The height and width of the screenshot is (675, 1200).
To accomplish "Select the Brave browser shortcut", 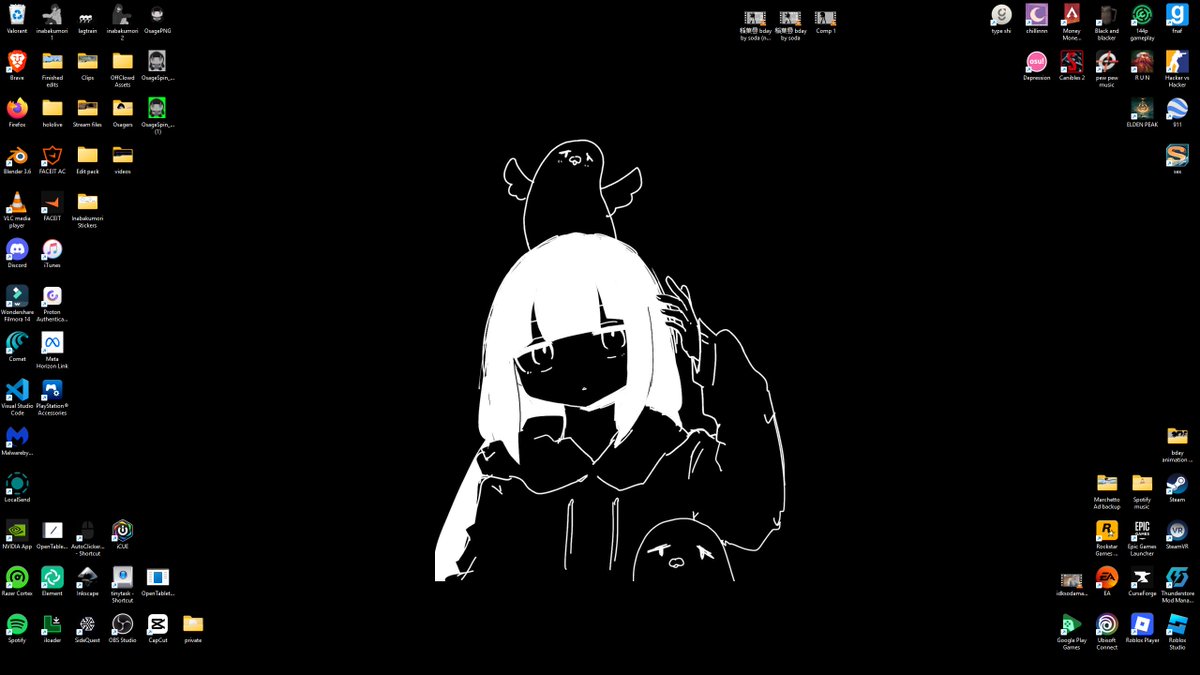I will (x=17, y=62).
